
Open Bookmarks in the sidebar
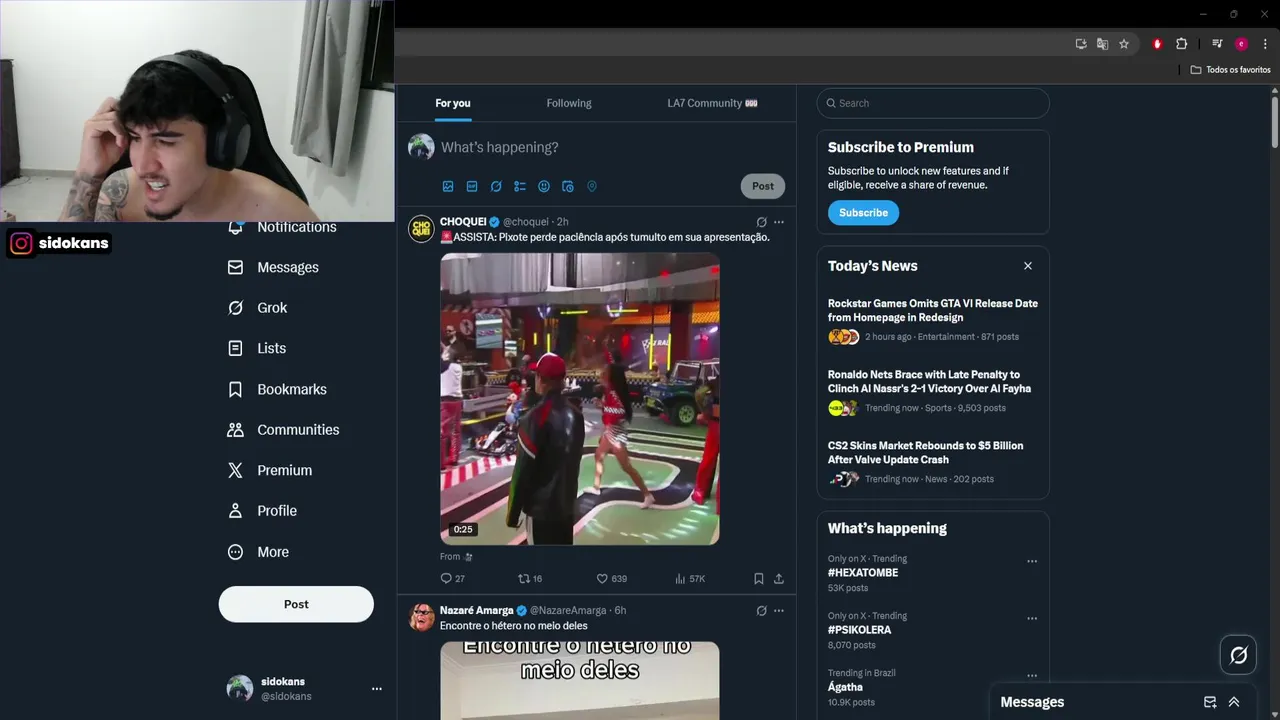click(277, 389)
